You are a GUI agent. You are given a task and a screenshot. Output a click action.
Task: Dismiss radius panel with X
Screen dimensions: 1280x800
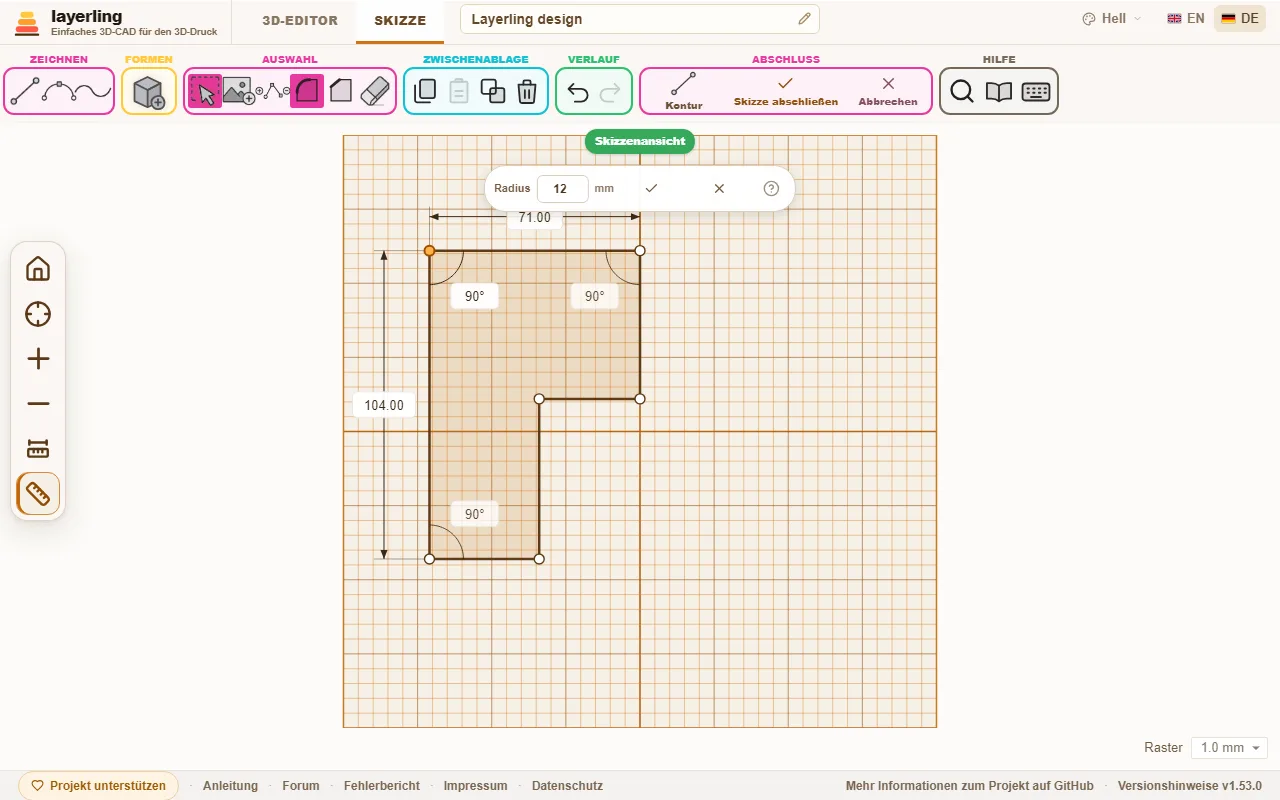coord(719,188)
